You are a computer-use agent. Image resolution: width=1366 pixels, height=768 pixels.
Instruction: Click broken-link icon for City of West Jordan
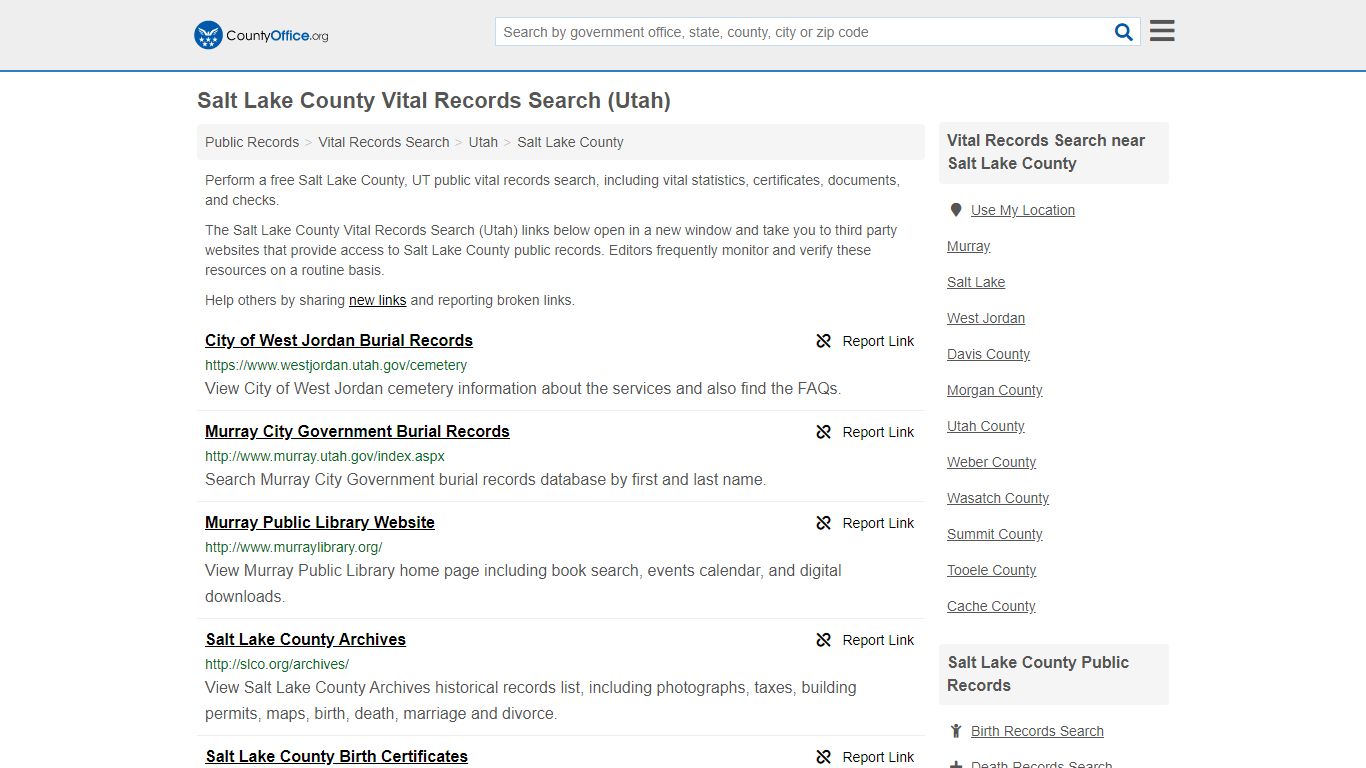(x=824, y=341)
